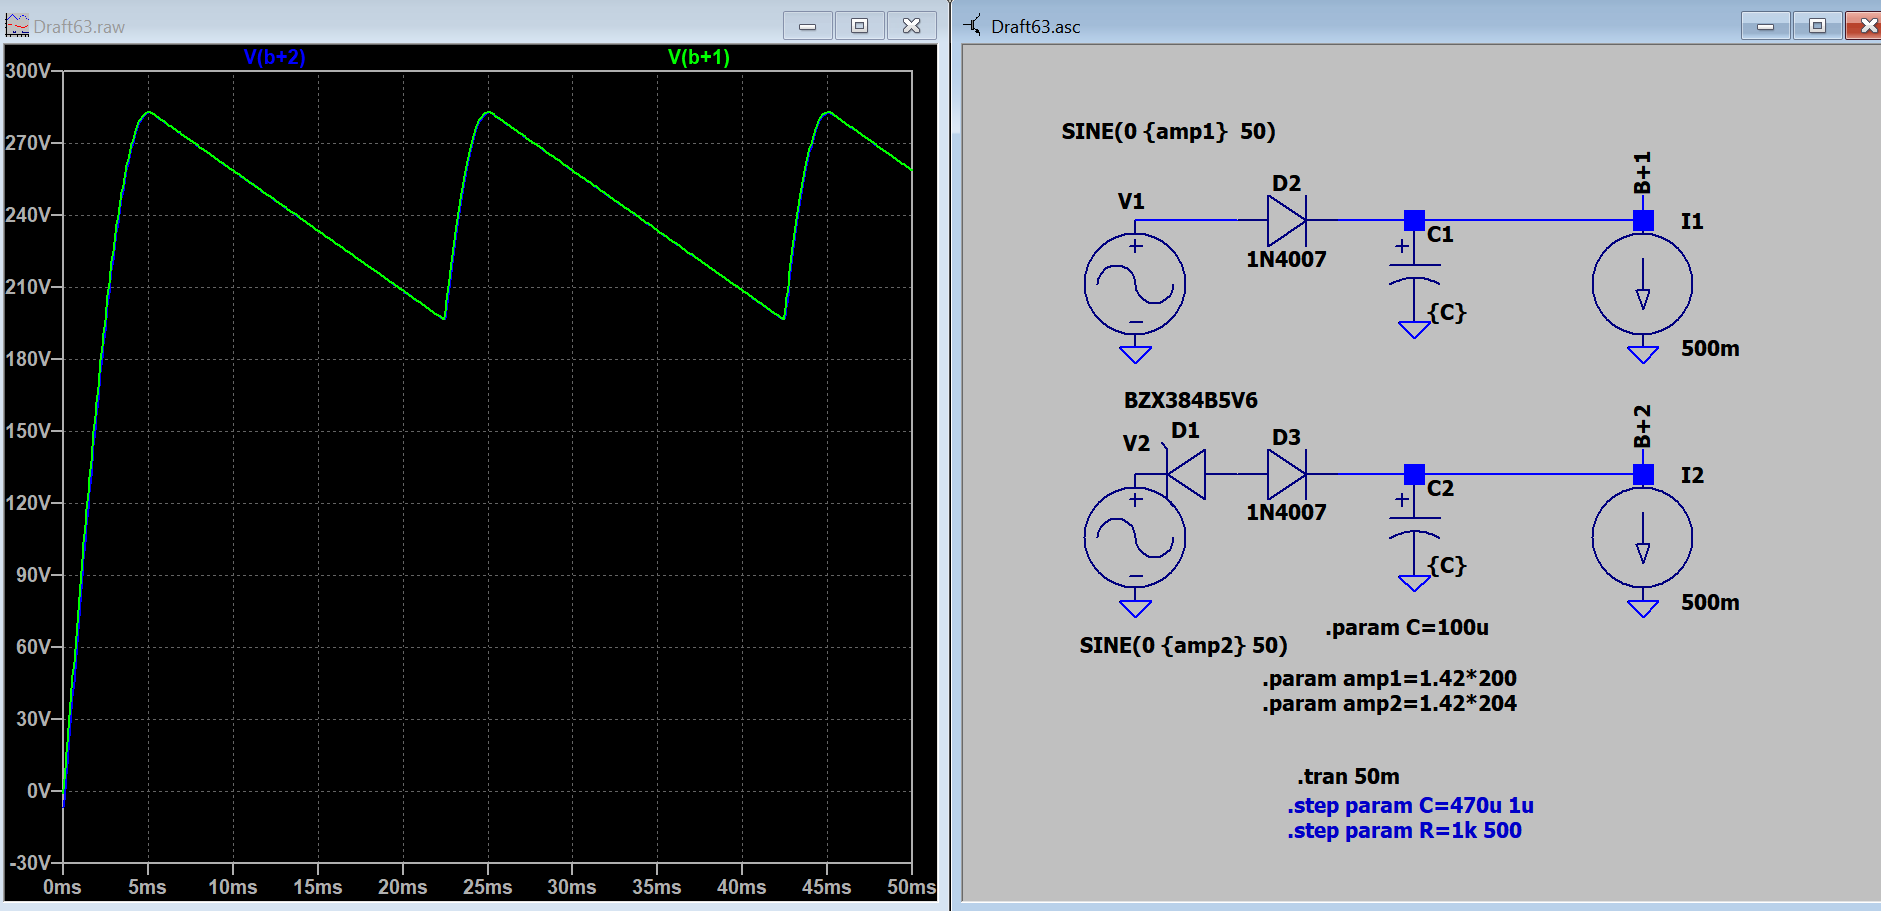Minimize the Draft63.asc schematic window

1765,25
